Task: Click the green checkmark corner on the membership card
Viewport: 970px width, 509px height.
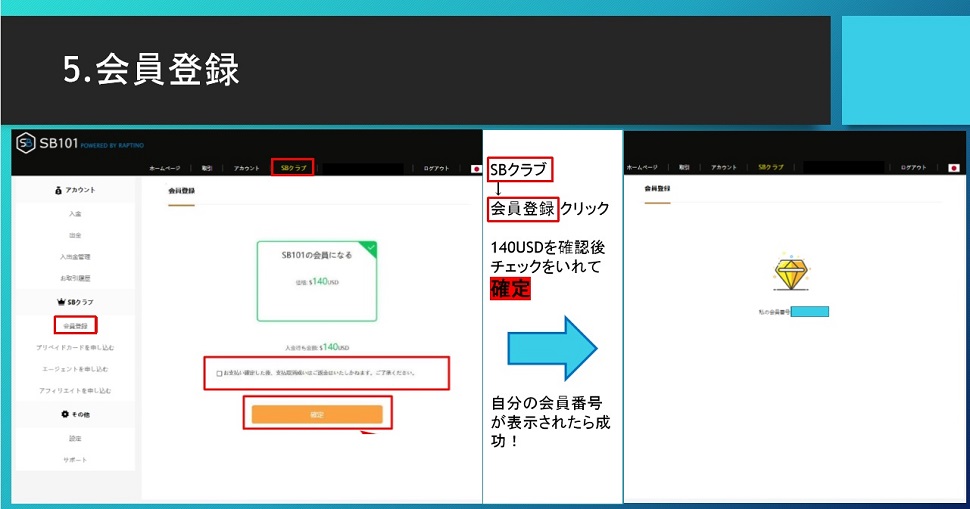Action: click(x=370, y=248)
